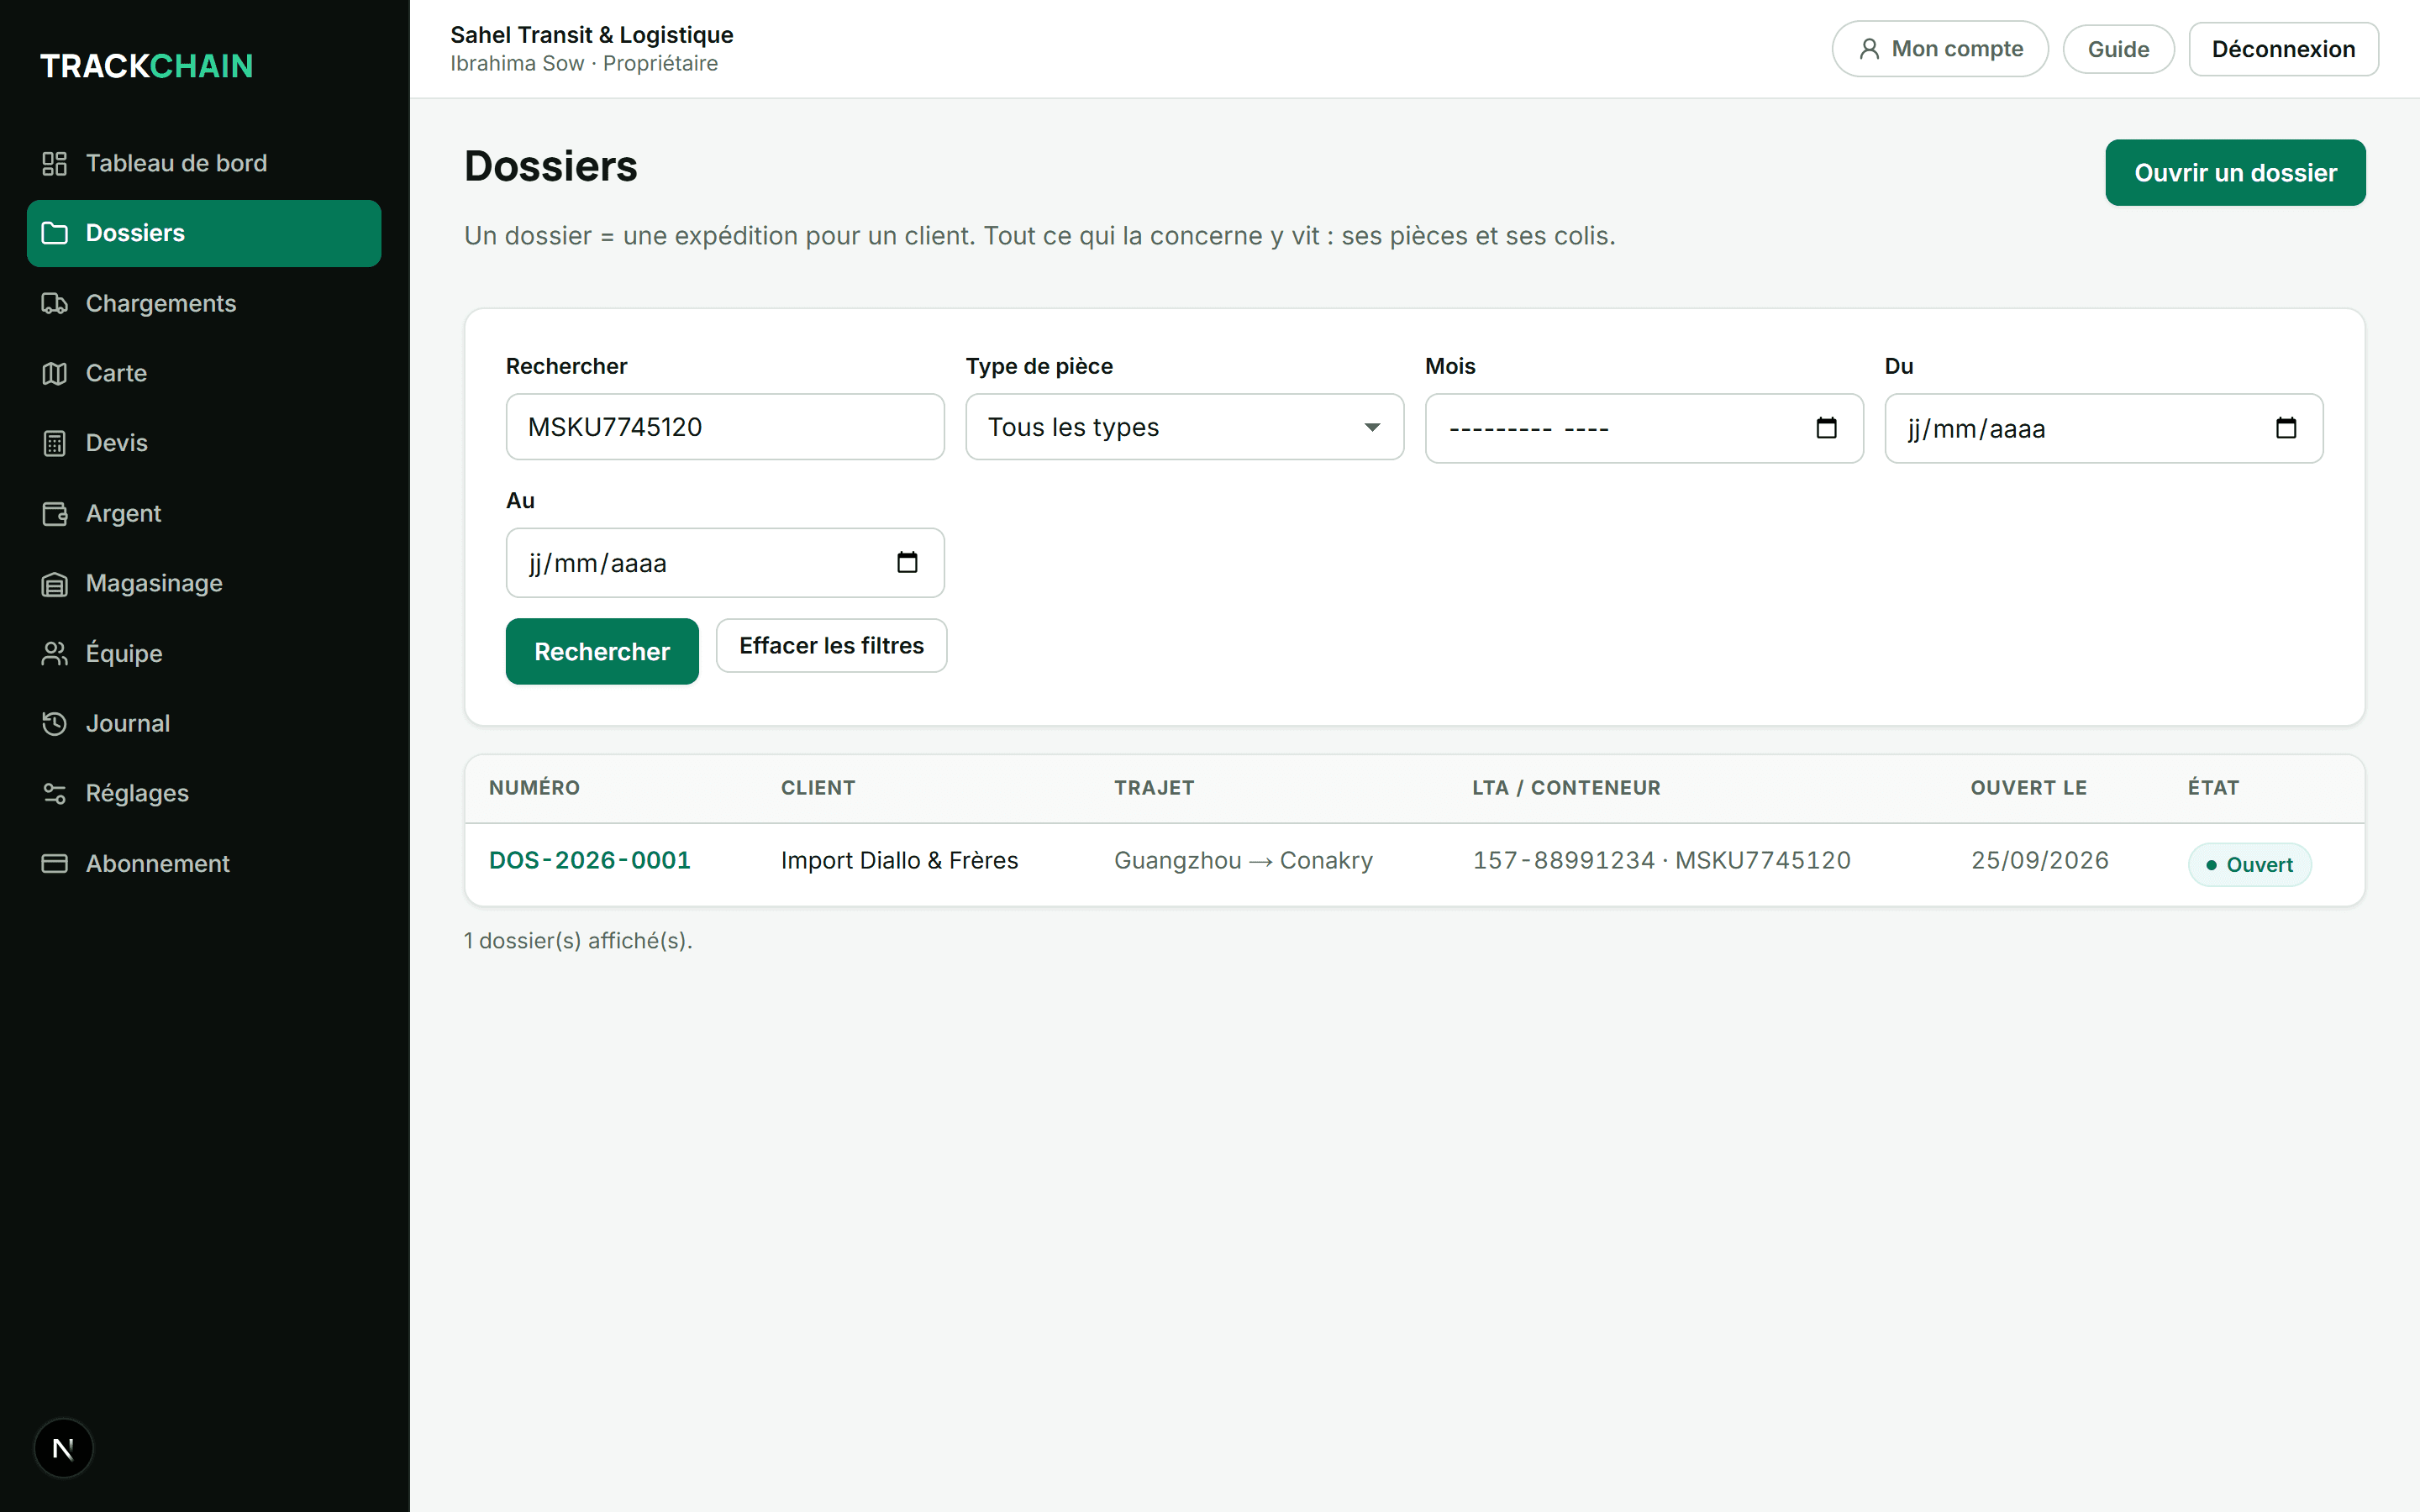
Task: Open the Du date calendar icon
Action: point(2286,428)
